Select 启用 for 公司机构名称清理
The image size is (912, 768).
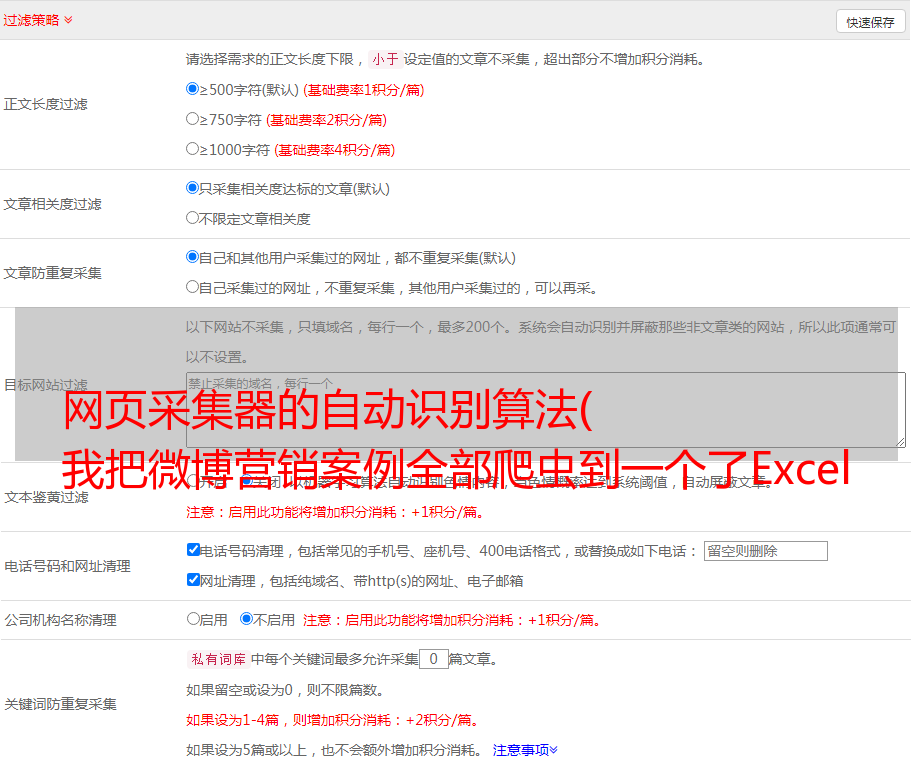tap(193, 619)
